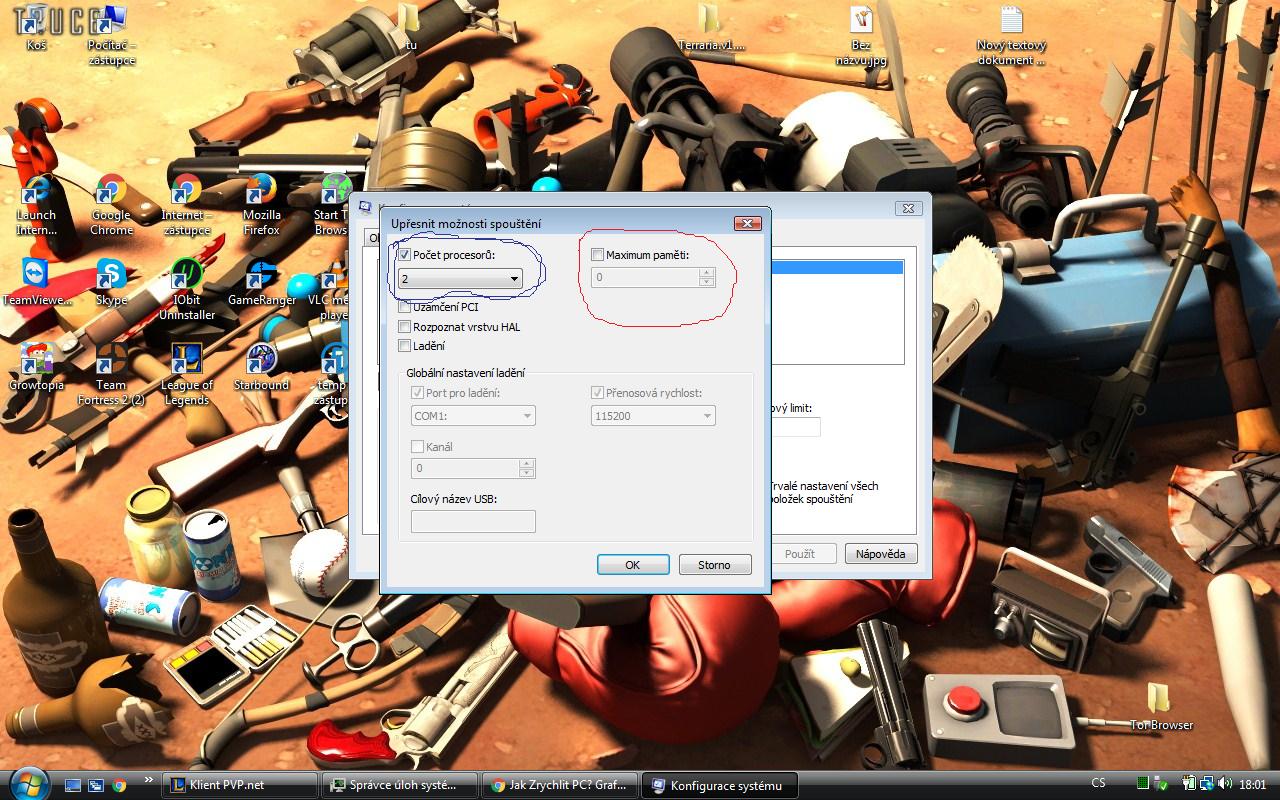Open the volume icon in system tray
This screenshot has width=1280, height=800.
click(1225, 784)
